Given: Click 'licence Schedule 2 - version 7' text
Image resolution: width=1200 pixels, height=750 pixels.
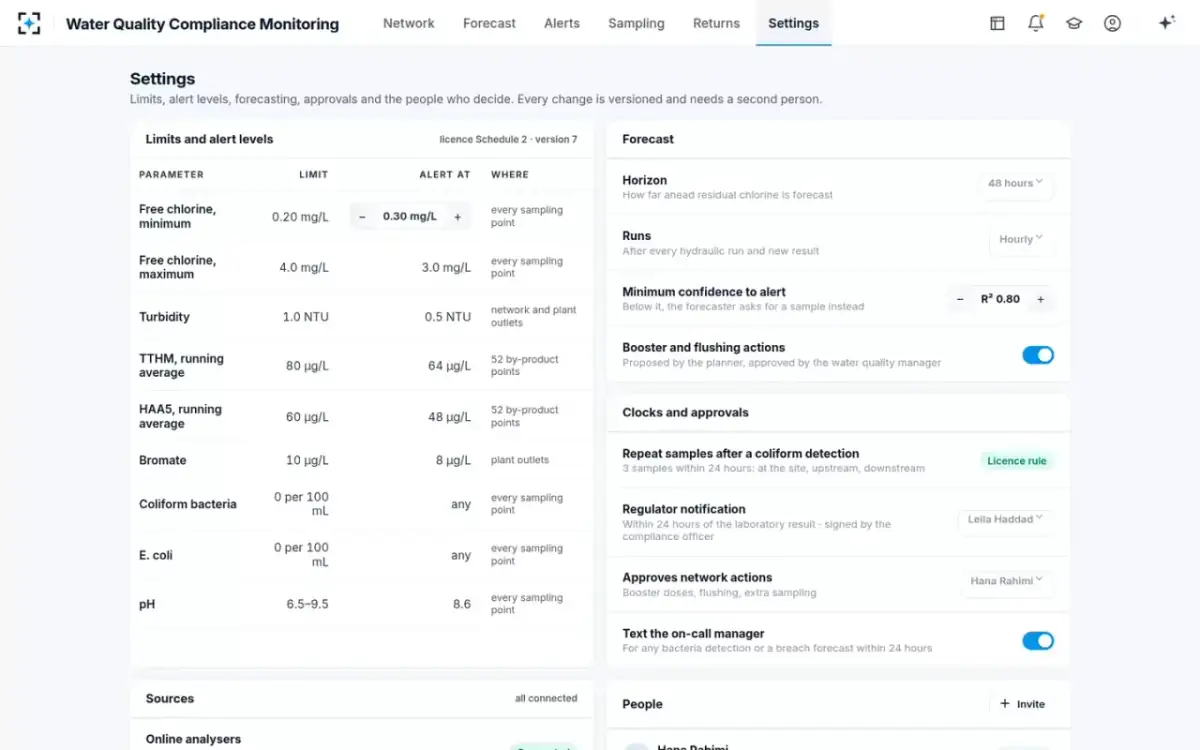Looking at the screenshot, I should [508, 139].
